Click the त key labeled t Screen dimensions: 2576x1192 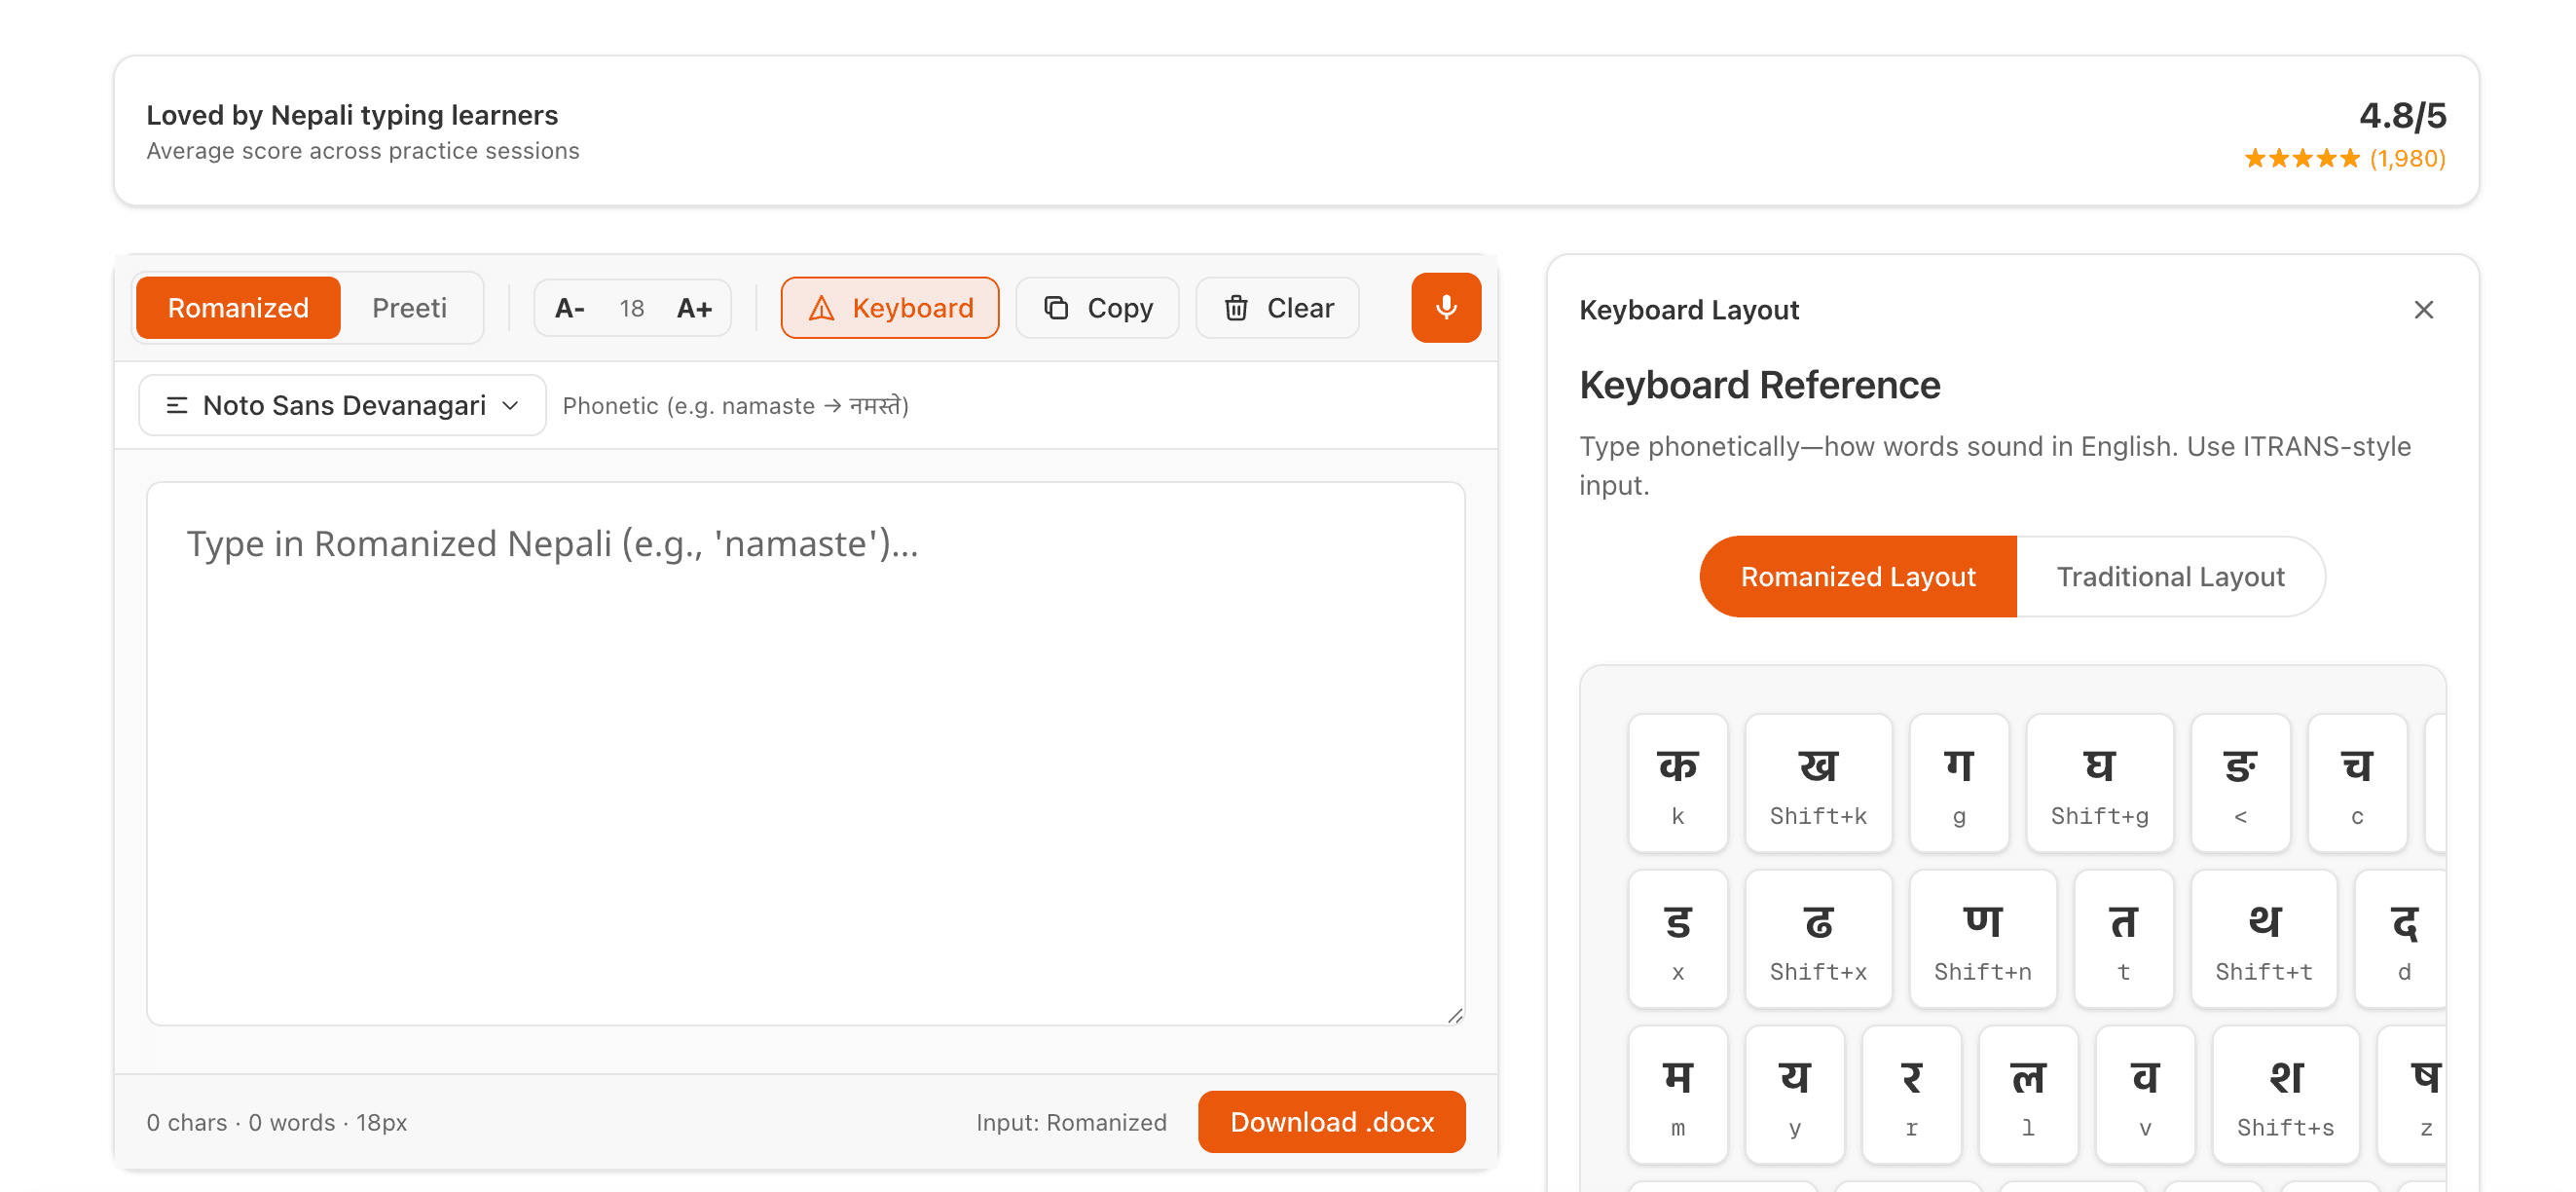[x=2123, y=939]
